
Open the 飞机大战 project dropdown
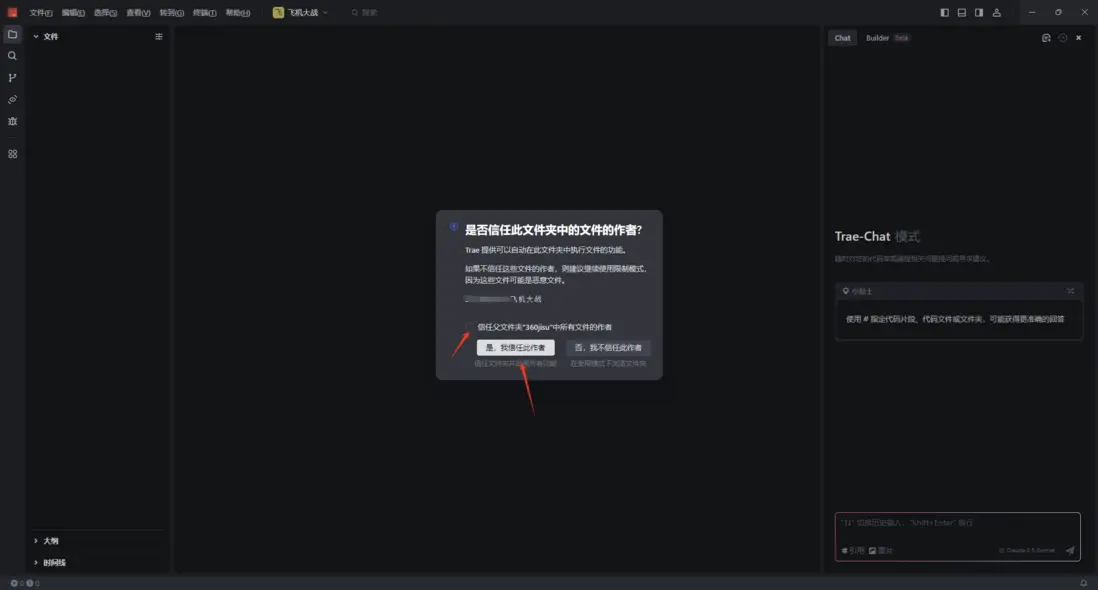tap(300, 13)
